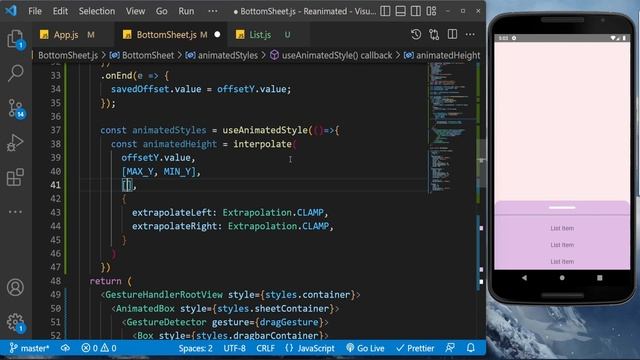The width and height of the screenshot is (640, 360).
Task: Open notifications bell
Action: [x=471, y=348]
